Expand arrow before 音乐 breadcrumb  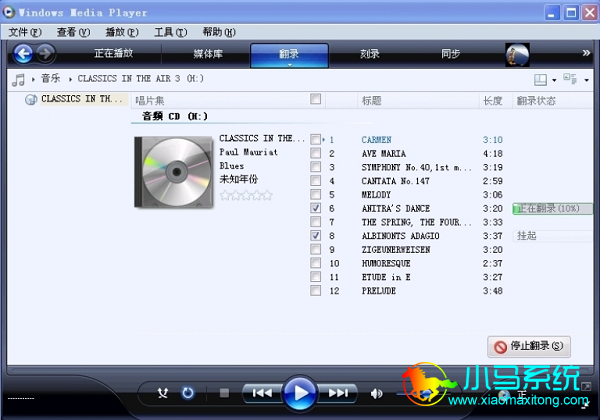33,80
